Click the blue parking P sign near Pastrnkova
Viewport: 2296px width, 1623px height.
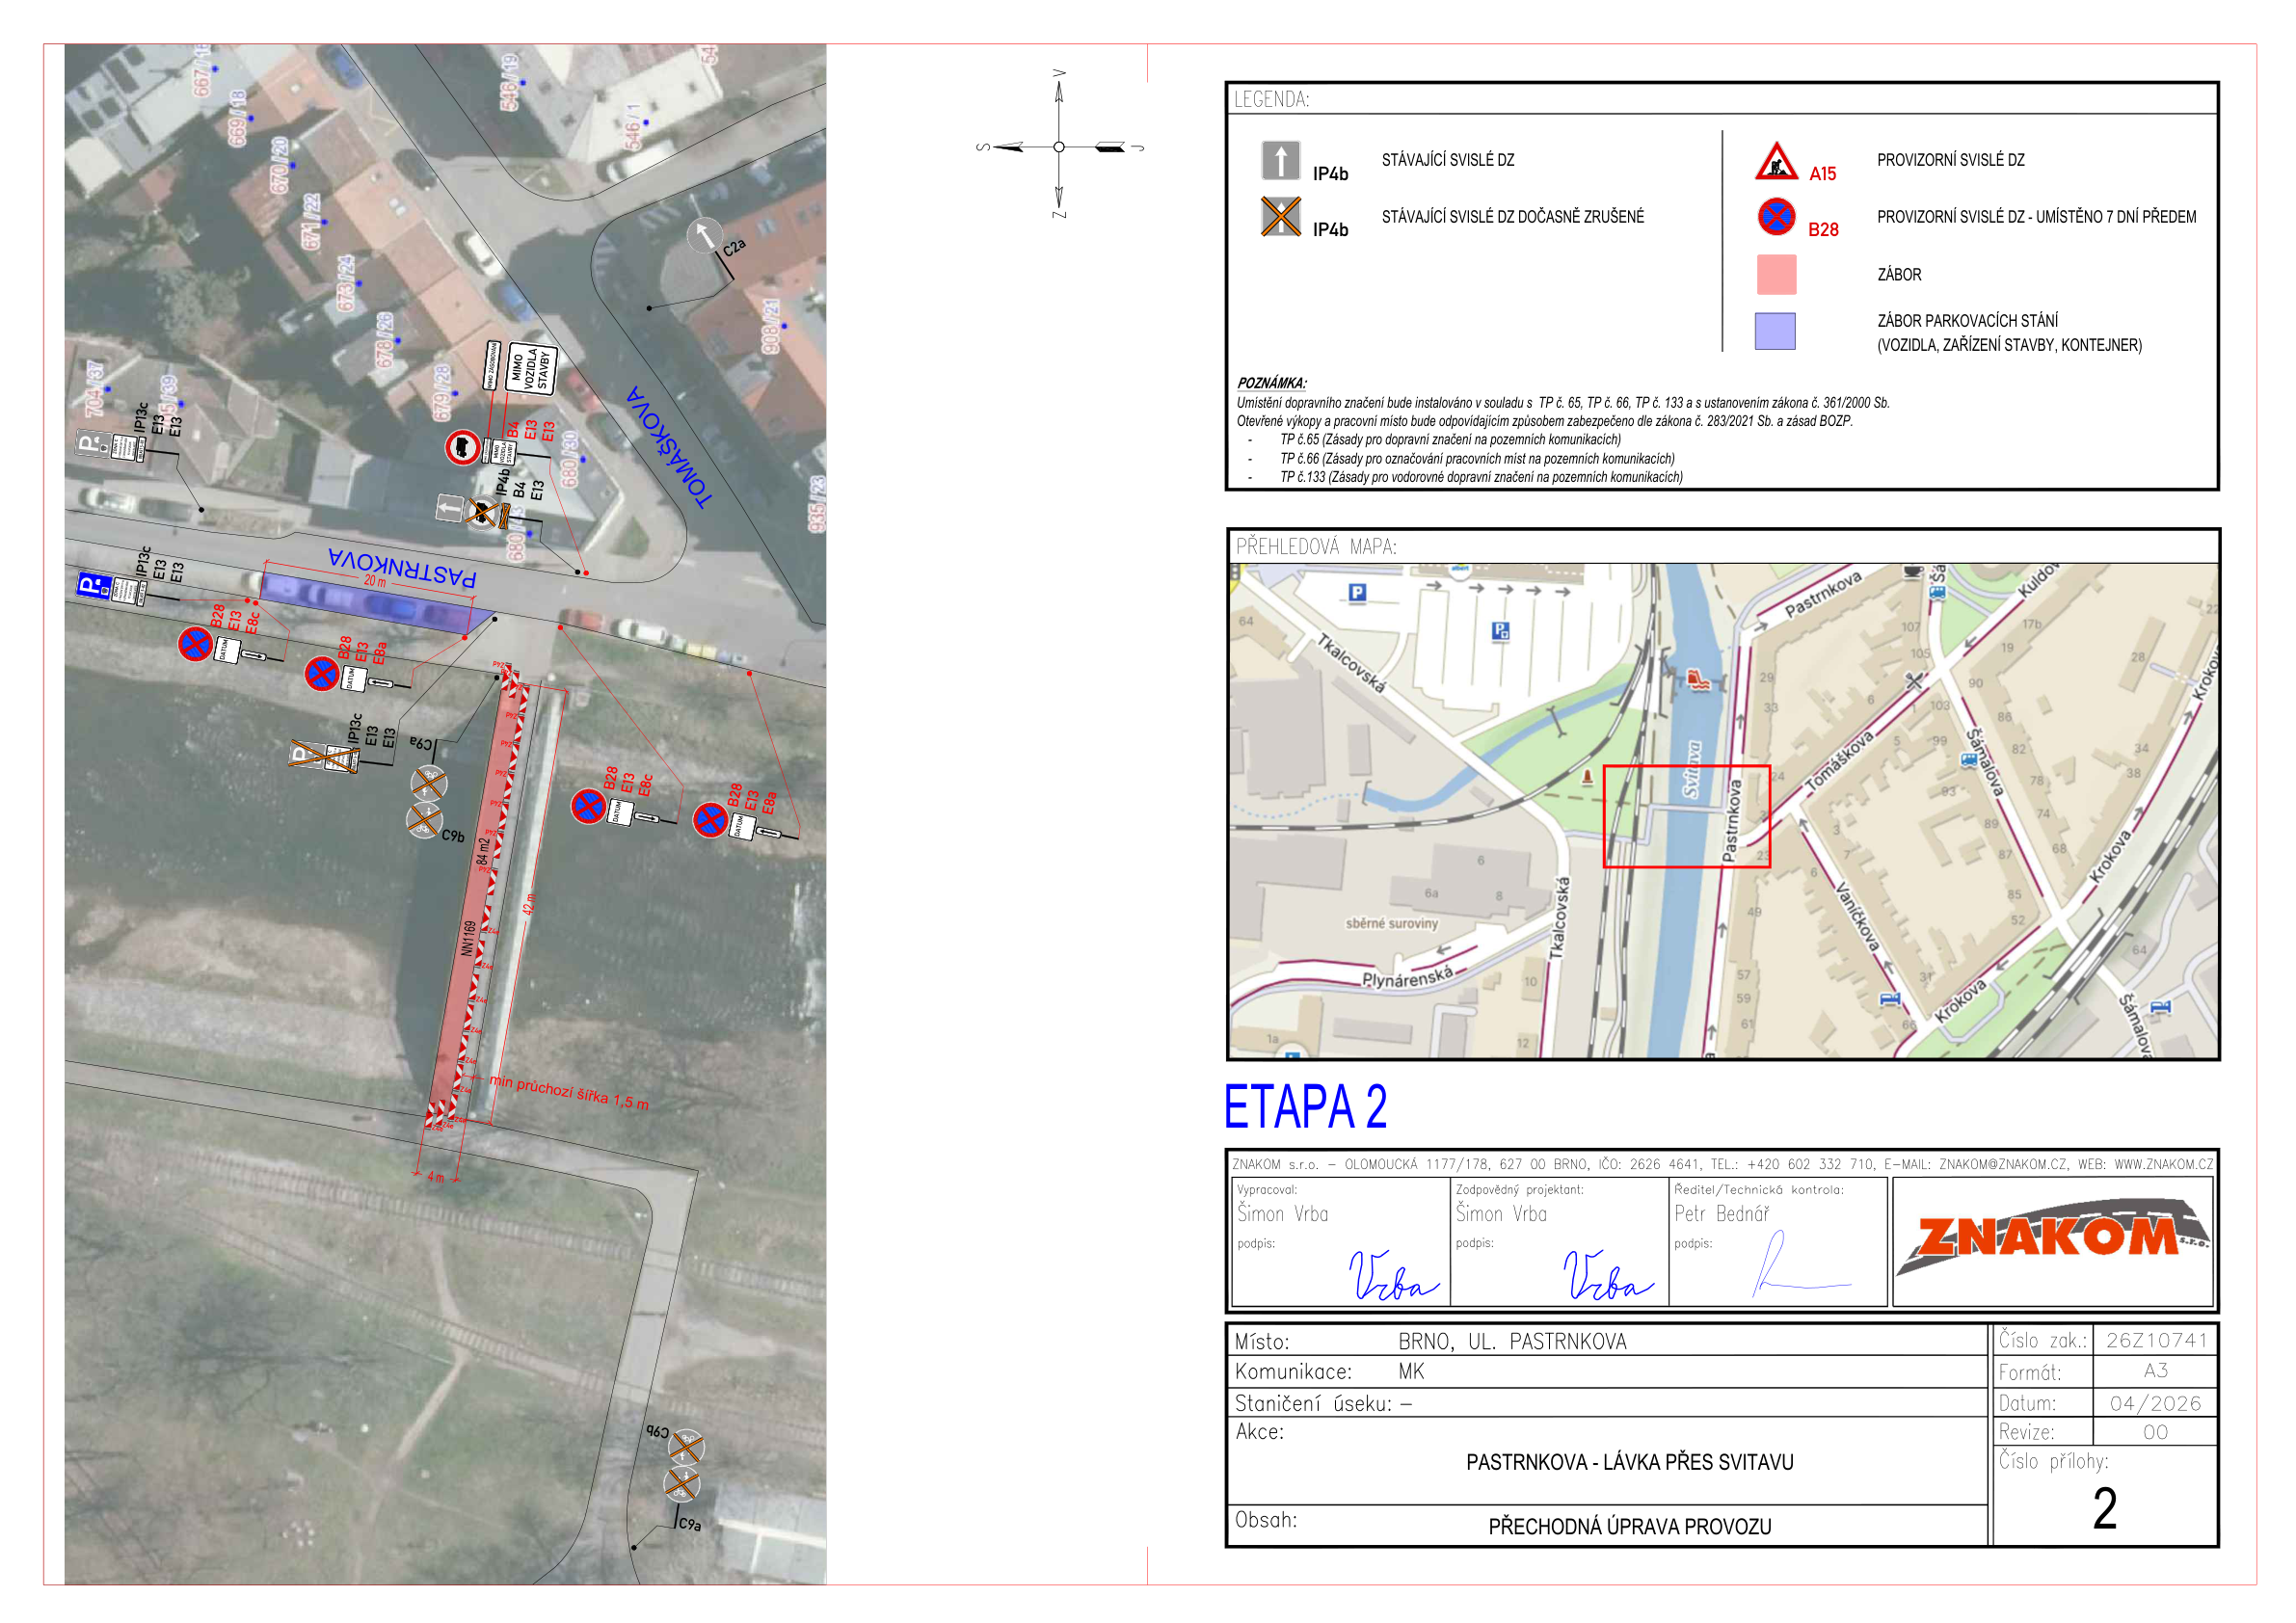coord(92,586)
